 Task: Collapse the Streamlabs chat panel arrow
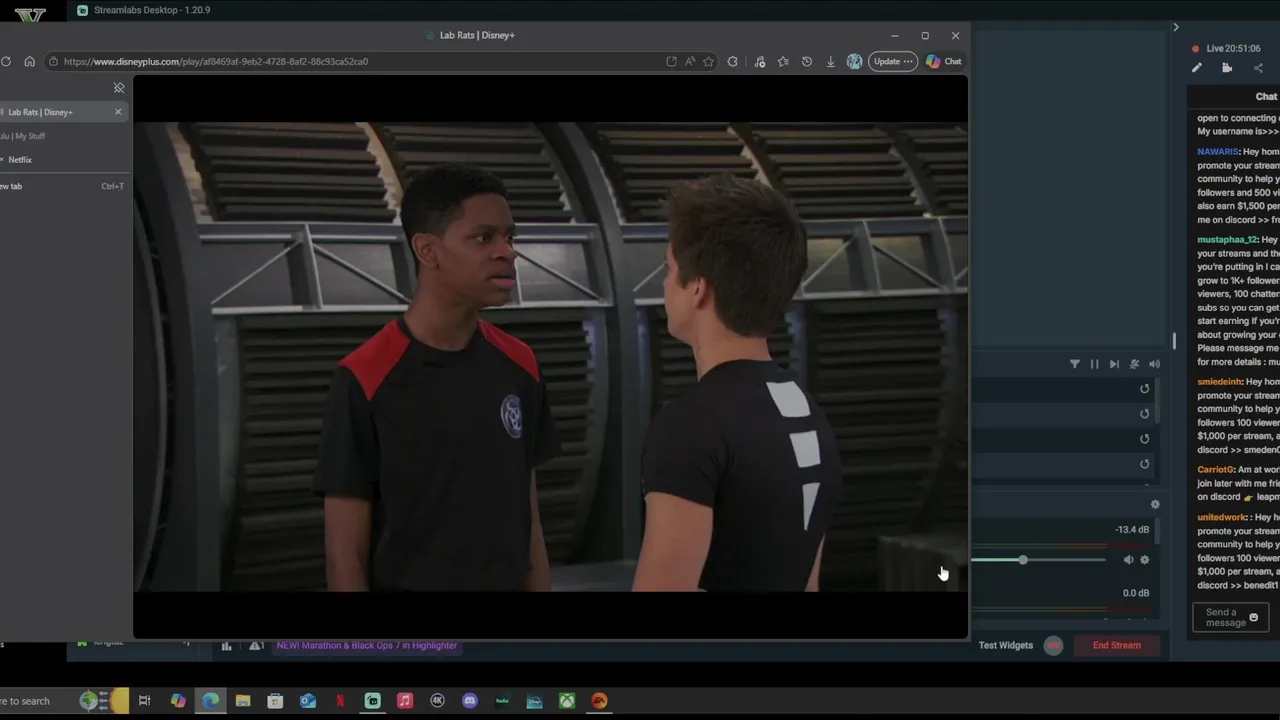coord(1176,27)
